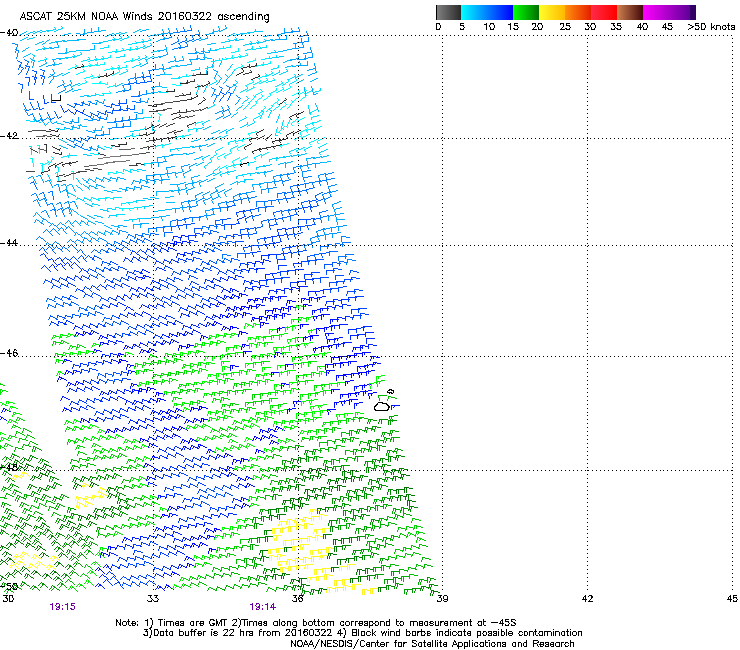The width and height of the screenshot is (740, 650).
Task: Click the red 30-35 knots legend segment
Action: (x=604, y=12)
